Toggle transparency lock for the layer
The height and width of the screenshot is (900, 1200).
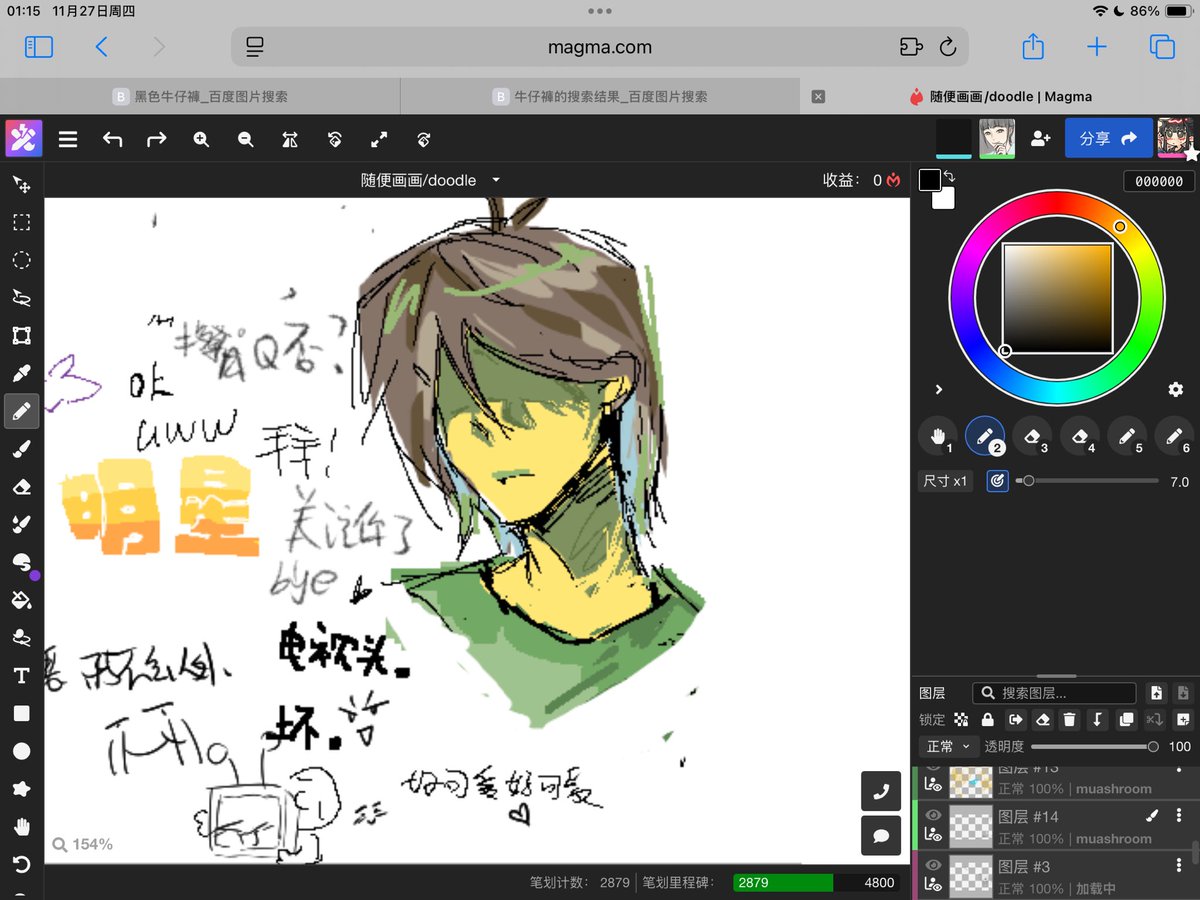coord(961,720)
